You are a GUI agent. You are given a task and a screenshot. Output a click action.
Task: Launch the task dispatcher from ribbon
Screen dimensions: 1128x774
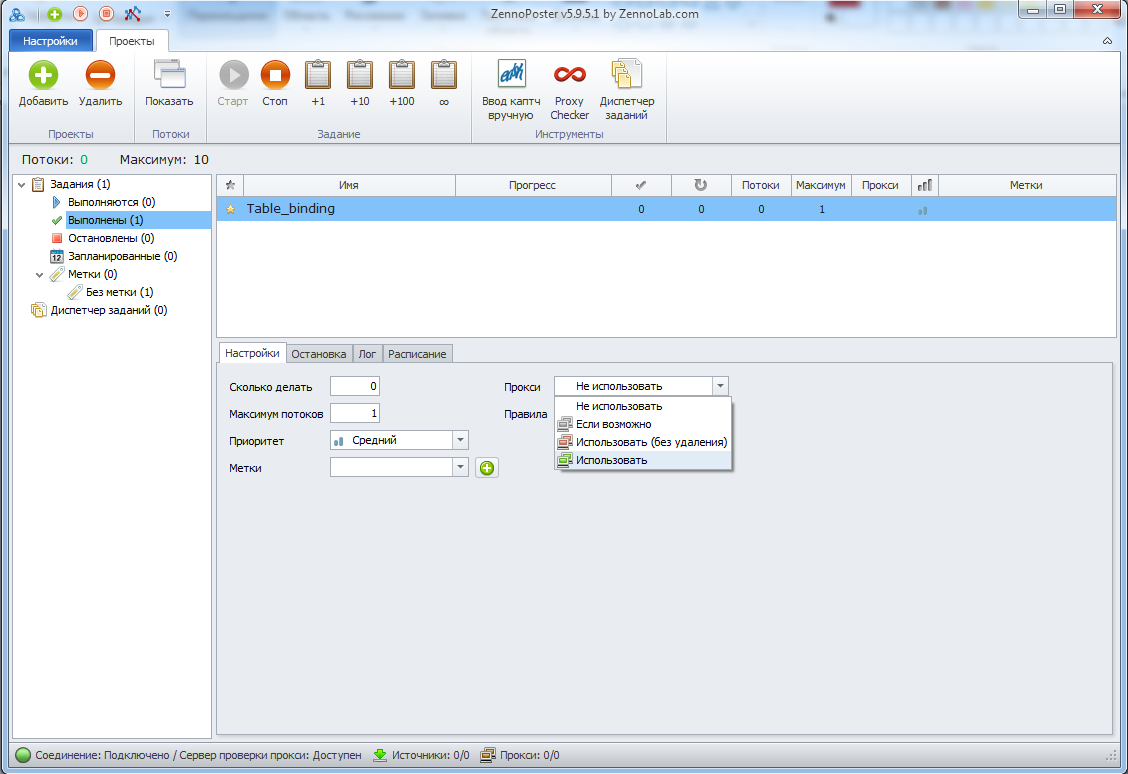[627, 76]
